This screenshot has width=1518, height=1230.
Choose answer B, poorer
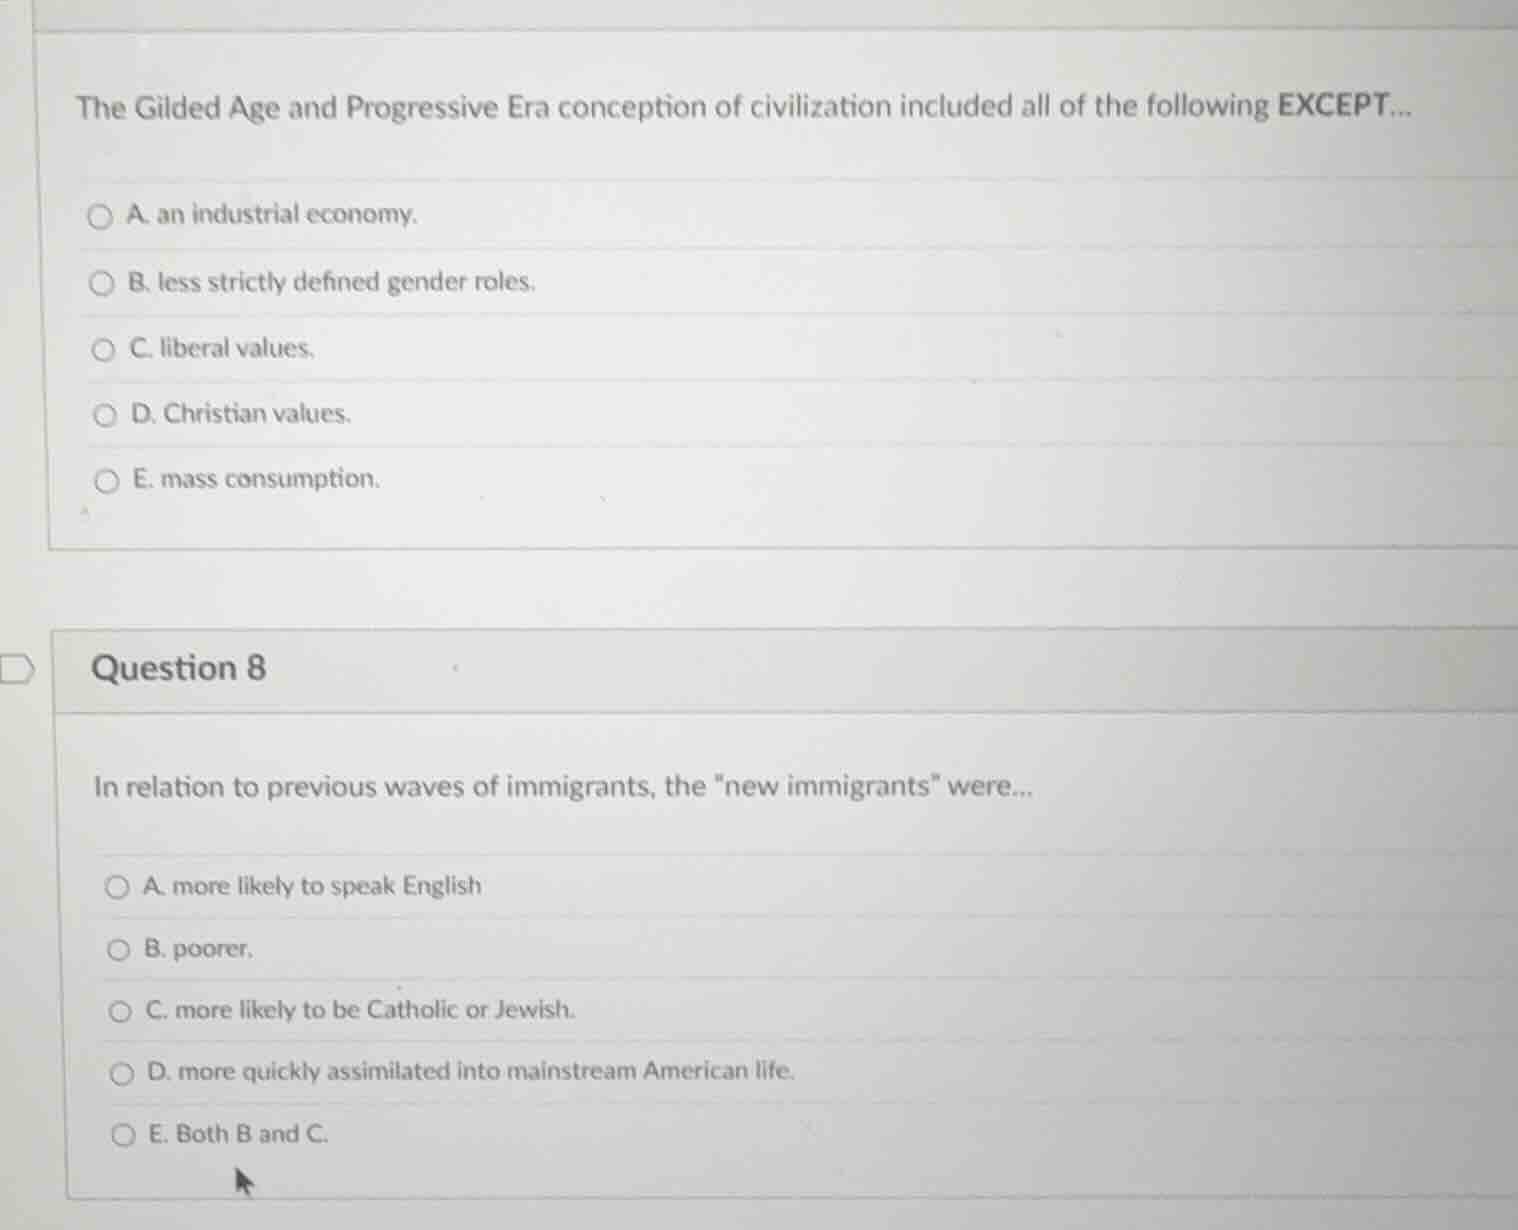(120, 948)
